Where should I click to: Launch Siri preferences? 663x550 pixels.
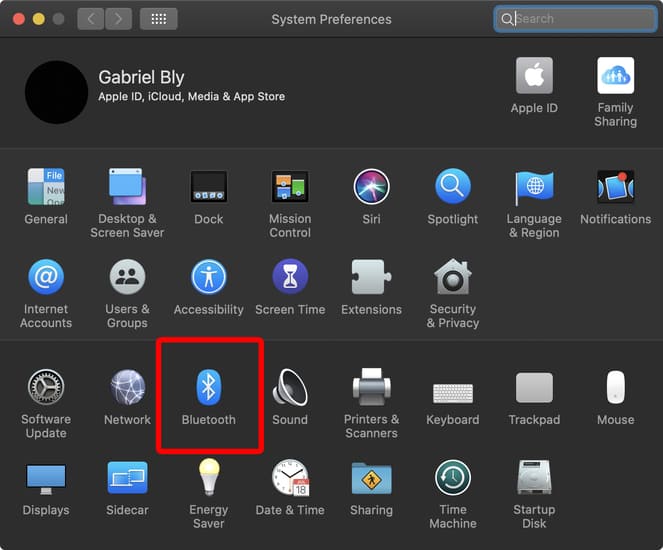point(371,187)
